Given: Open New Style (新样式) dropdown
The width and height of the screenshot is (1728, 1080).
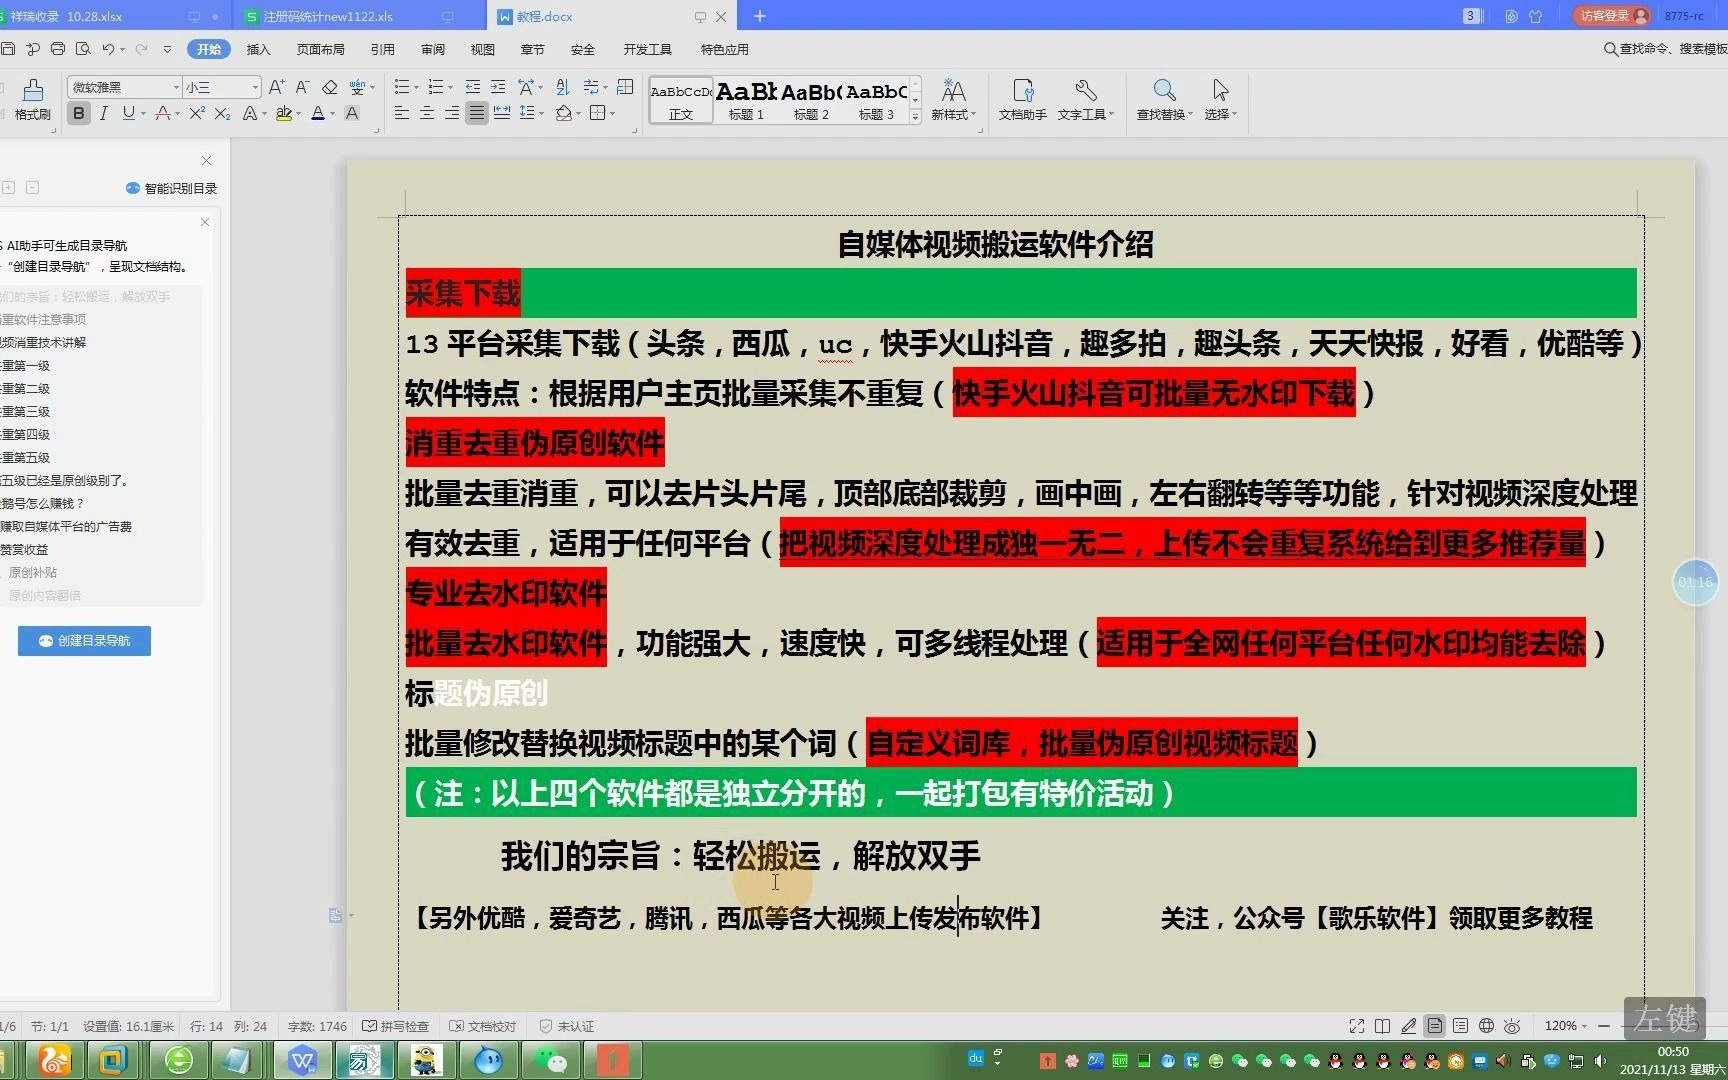Looking at the screenshot, I should [x=953, y=100].
